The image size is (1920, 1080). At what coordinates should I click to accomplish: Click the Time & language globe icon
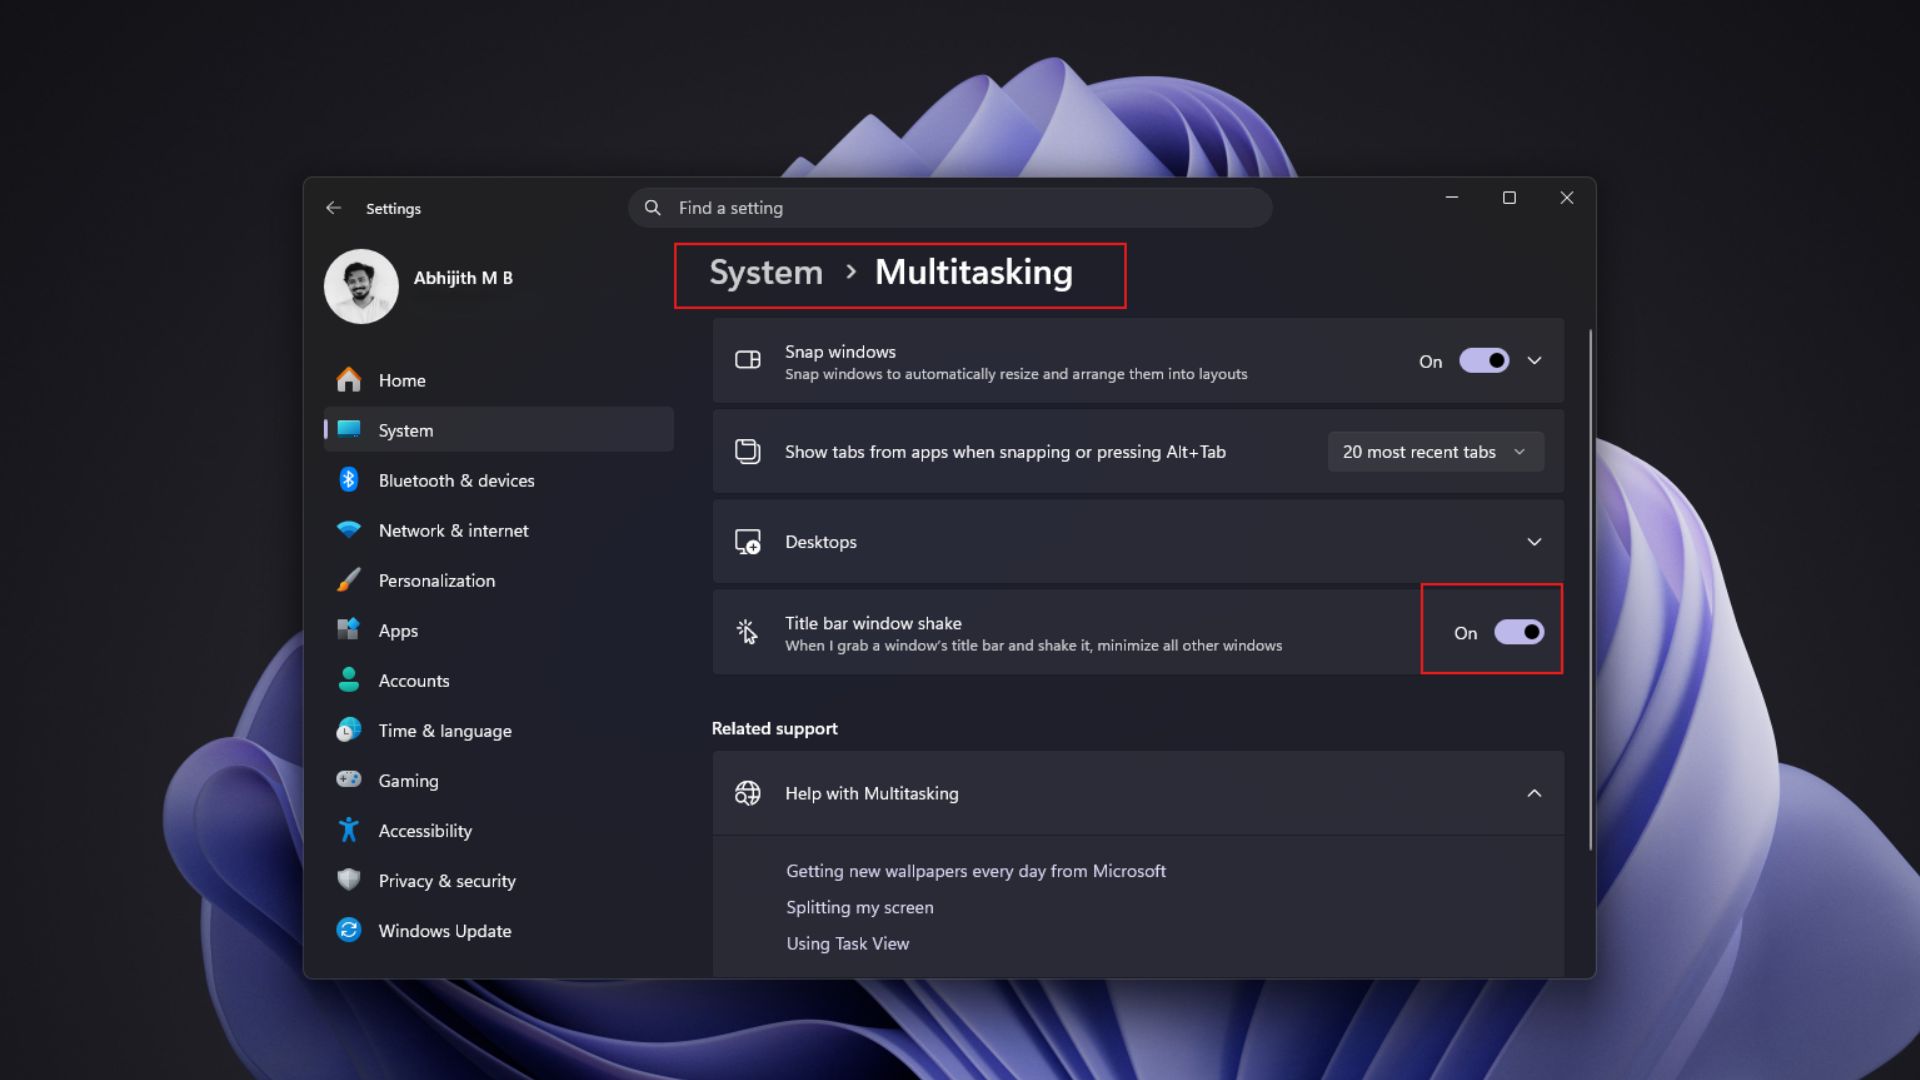coord(348,730)
